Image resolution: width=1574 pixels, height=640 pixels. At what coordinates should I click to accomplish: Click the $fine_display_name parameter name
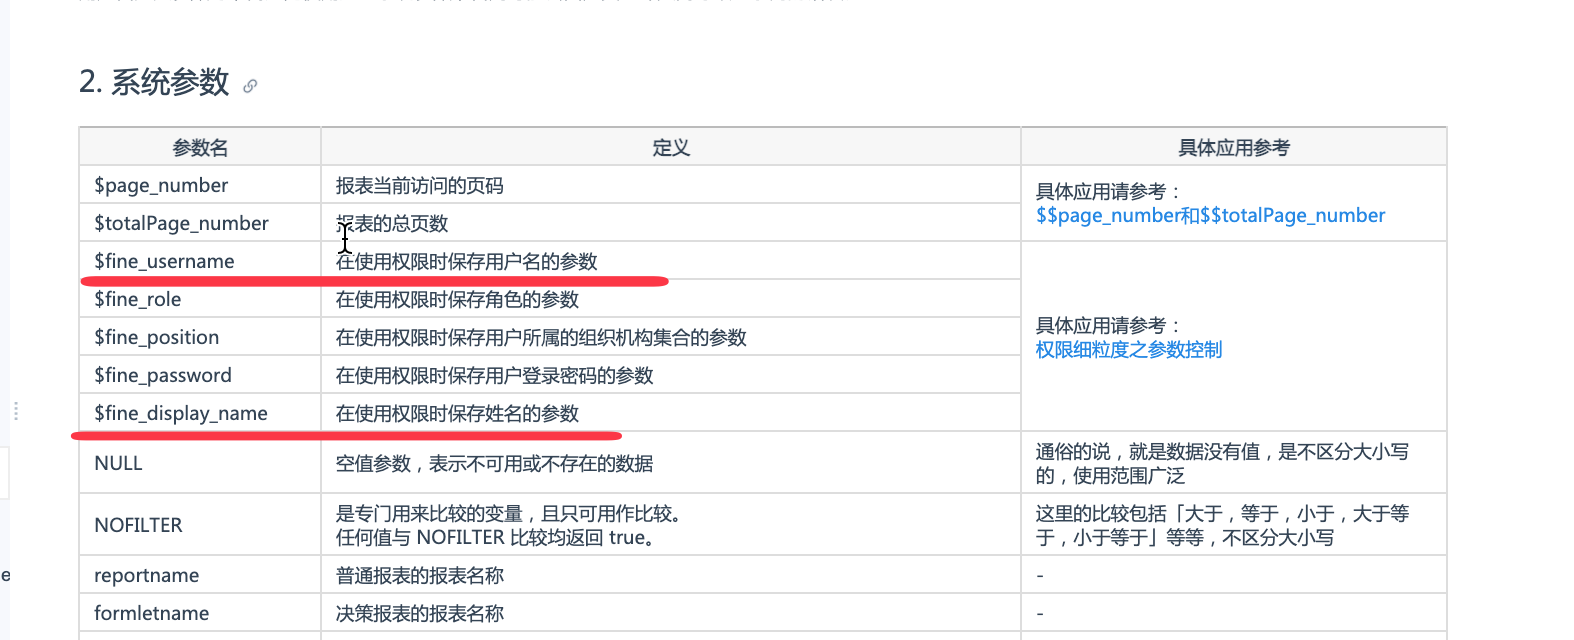[x=181, y=414]
